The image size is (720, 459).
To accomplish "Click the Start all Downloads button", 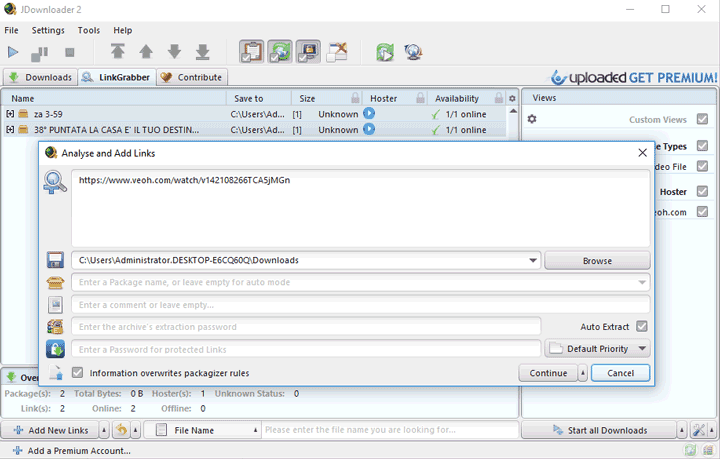I will (599, 430).
